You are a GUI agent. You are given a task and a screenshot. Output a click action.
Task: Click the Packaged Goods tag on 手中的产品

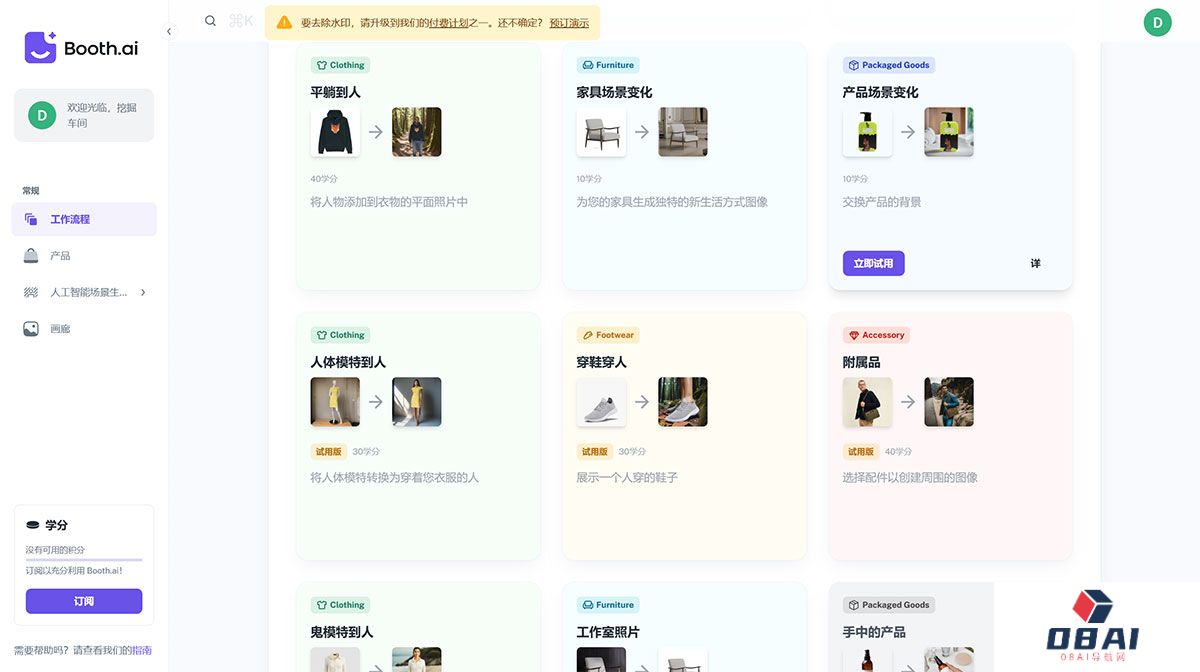[x=888, y=605]
